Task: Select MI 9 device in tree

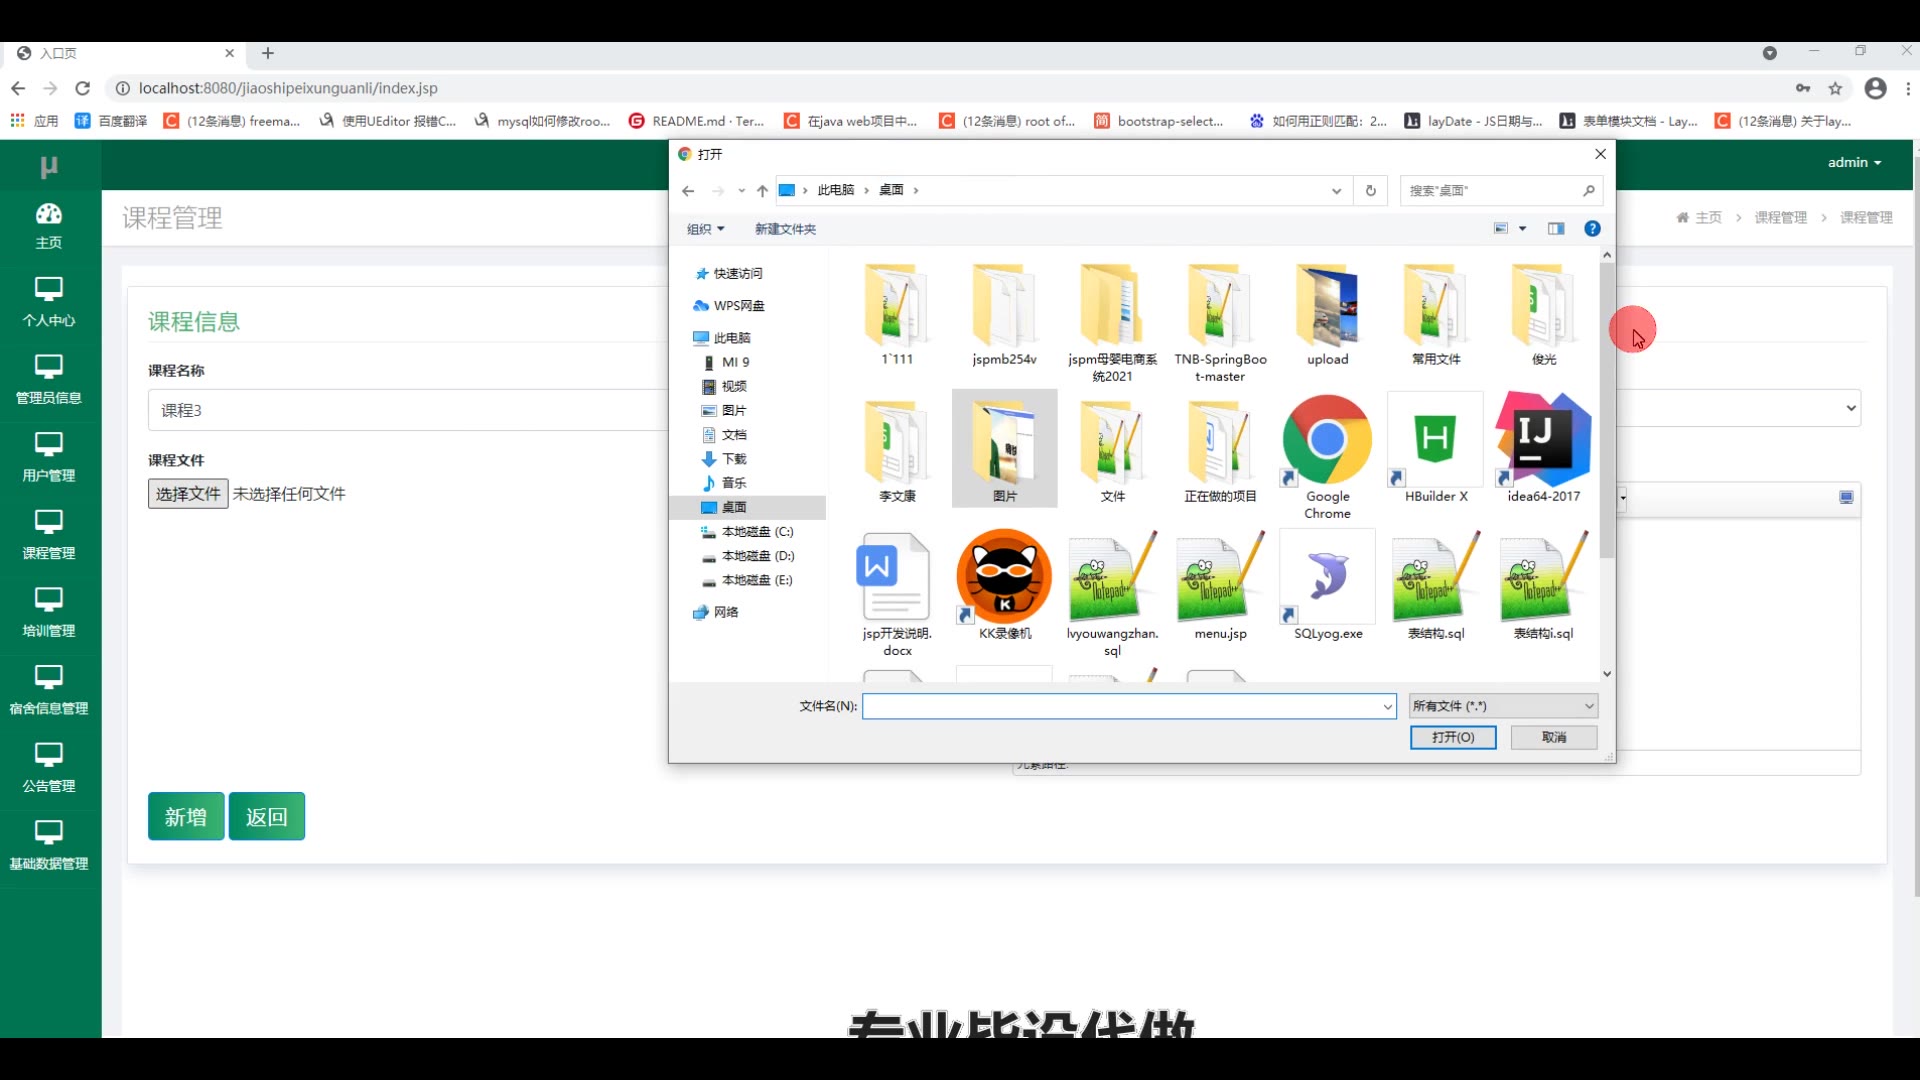Action: [x=726, y=362]
